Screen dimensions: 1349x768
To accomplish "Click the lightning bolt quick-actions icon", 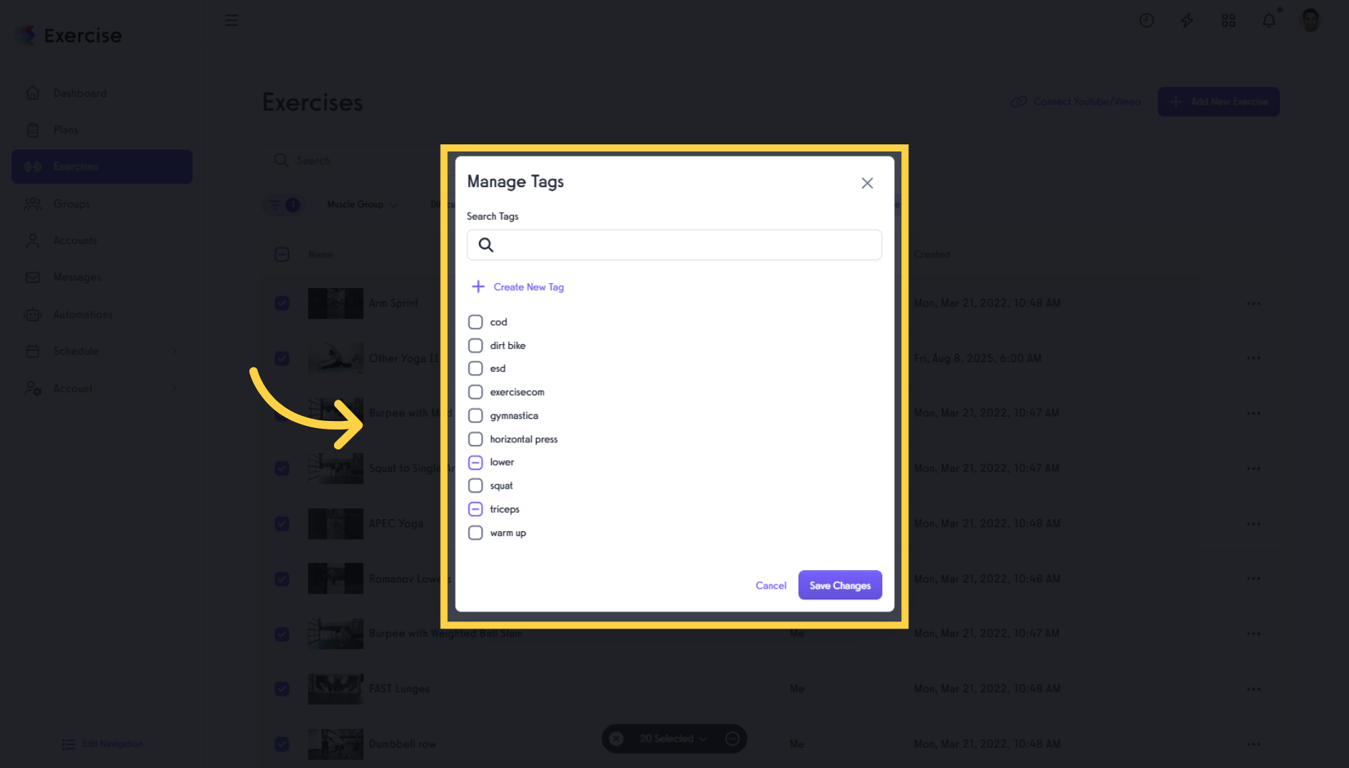I will point(1187,20).
